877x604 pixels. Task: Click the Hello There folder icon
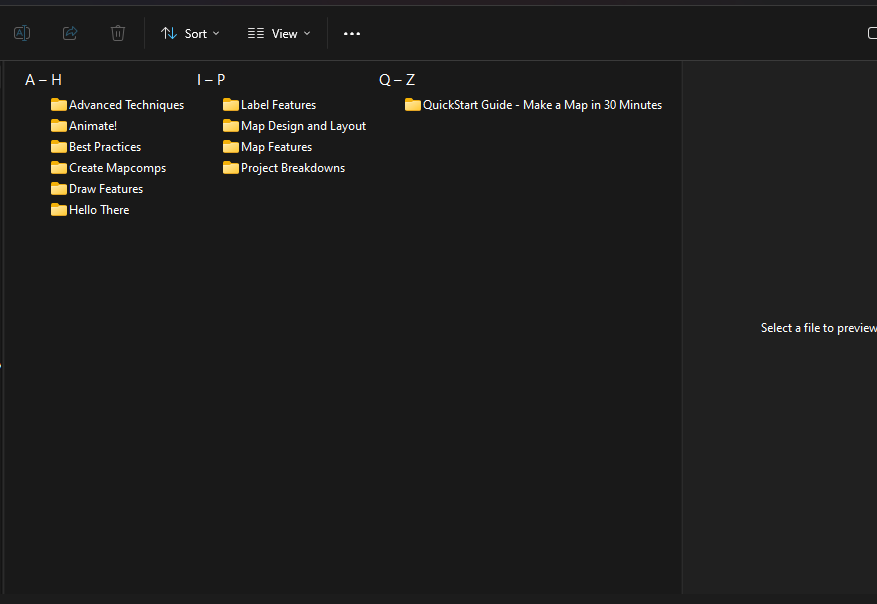(59, 210)
